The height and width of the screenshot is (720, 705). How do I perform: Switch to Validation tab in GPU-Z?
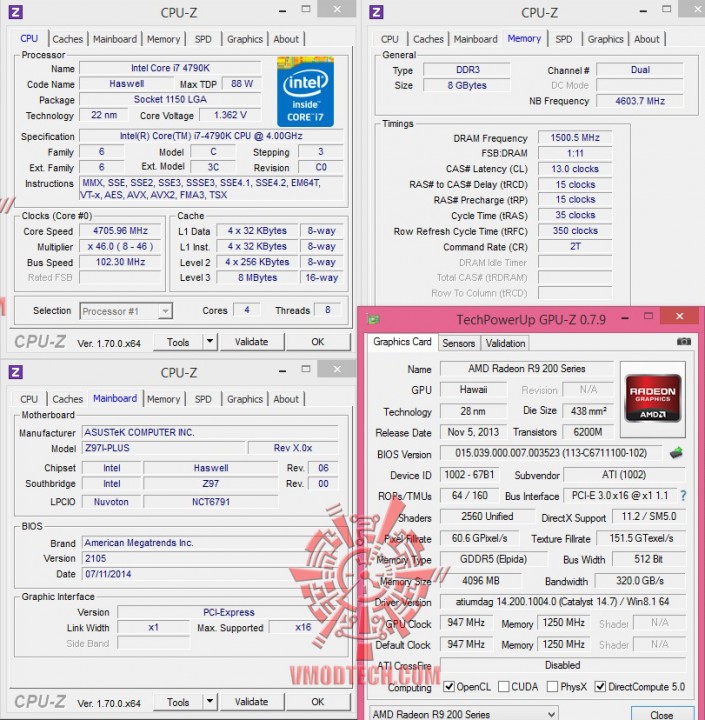point(505,343)
